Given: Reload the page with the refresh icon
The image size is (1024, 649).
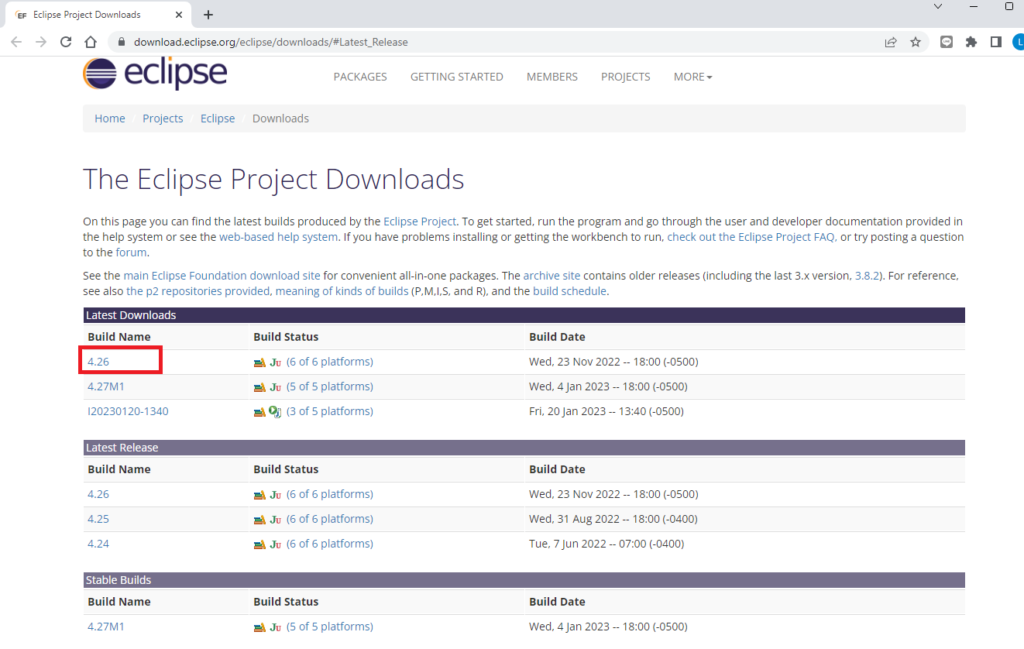Looking at the screenshot, I should pos(66,42).
